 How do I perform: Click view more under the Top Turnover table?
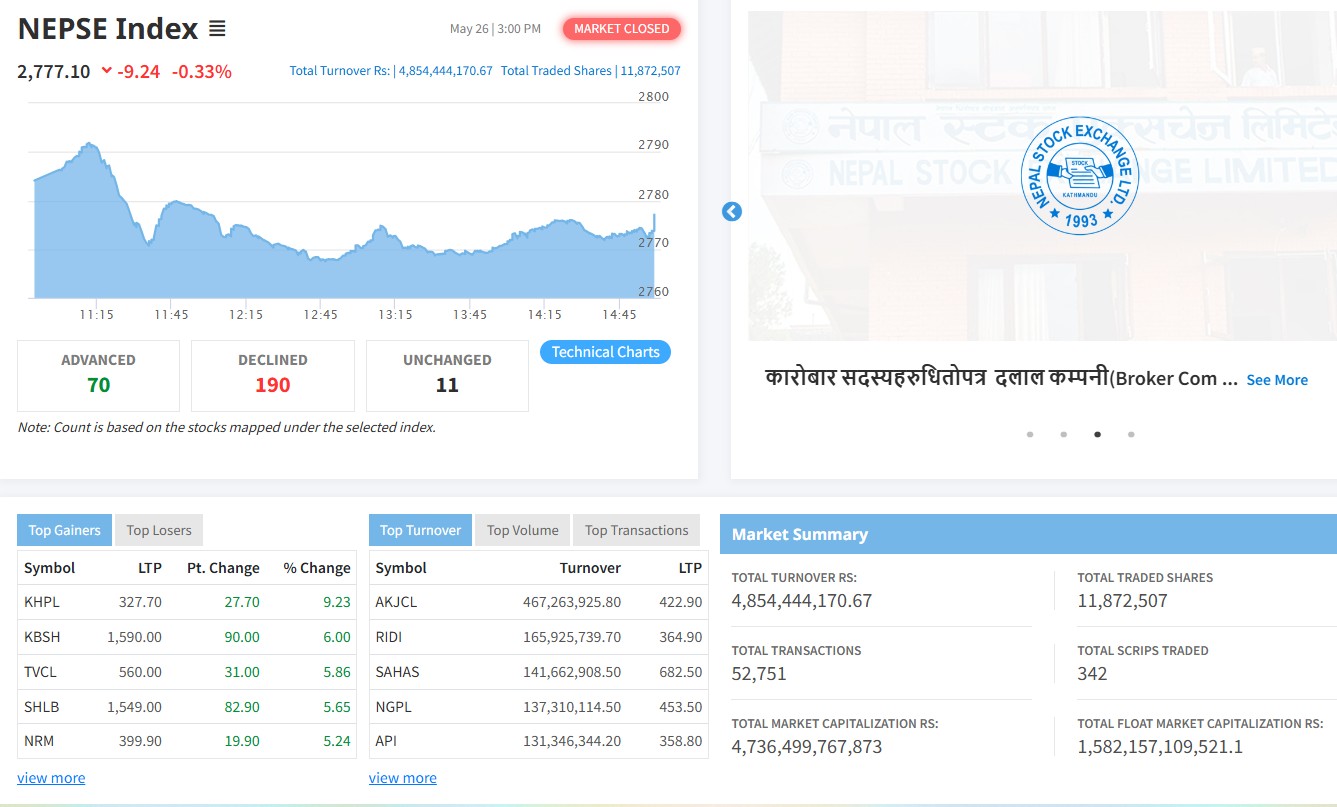coord(403,778)
